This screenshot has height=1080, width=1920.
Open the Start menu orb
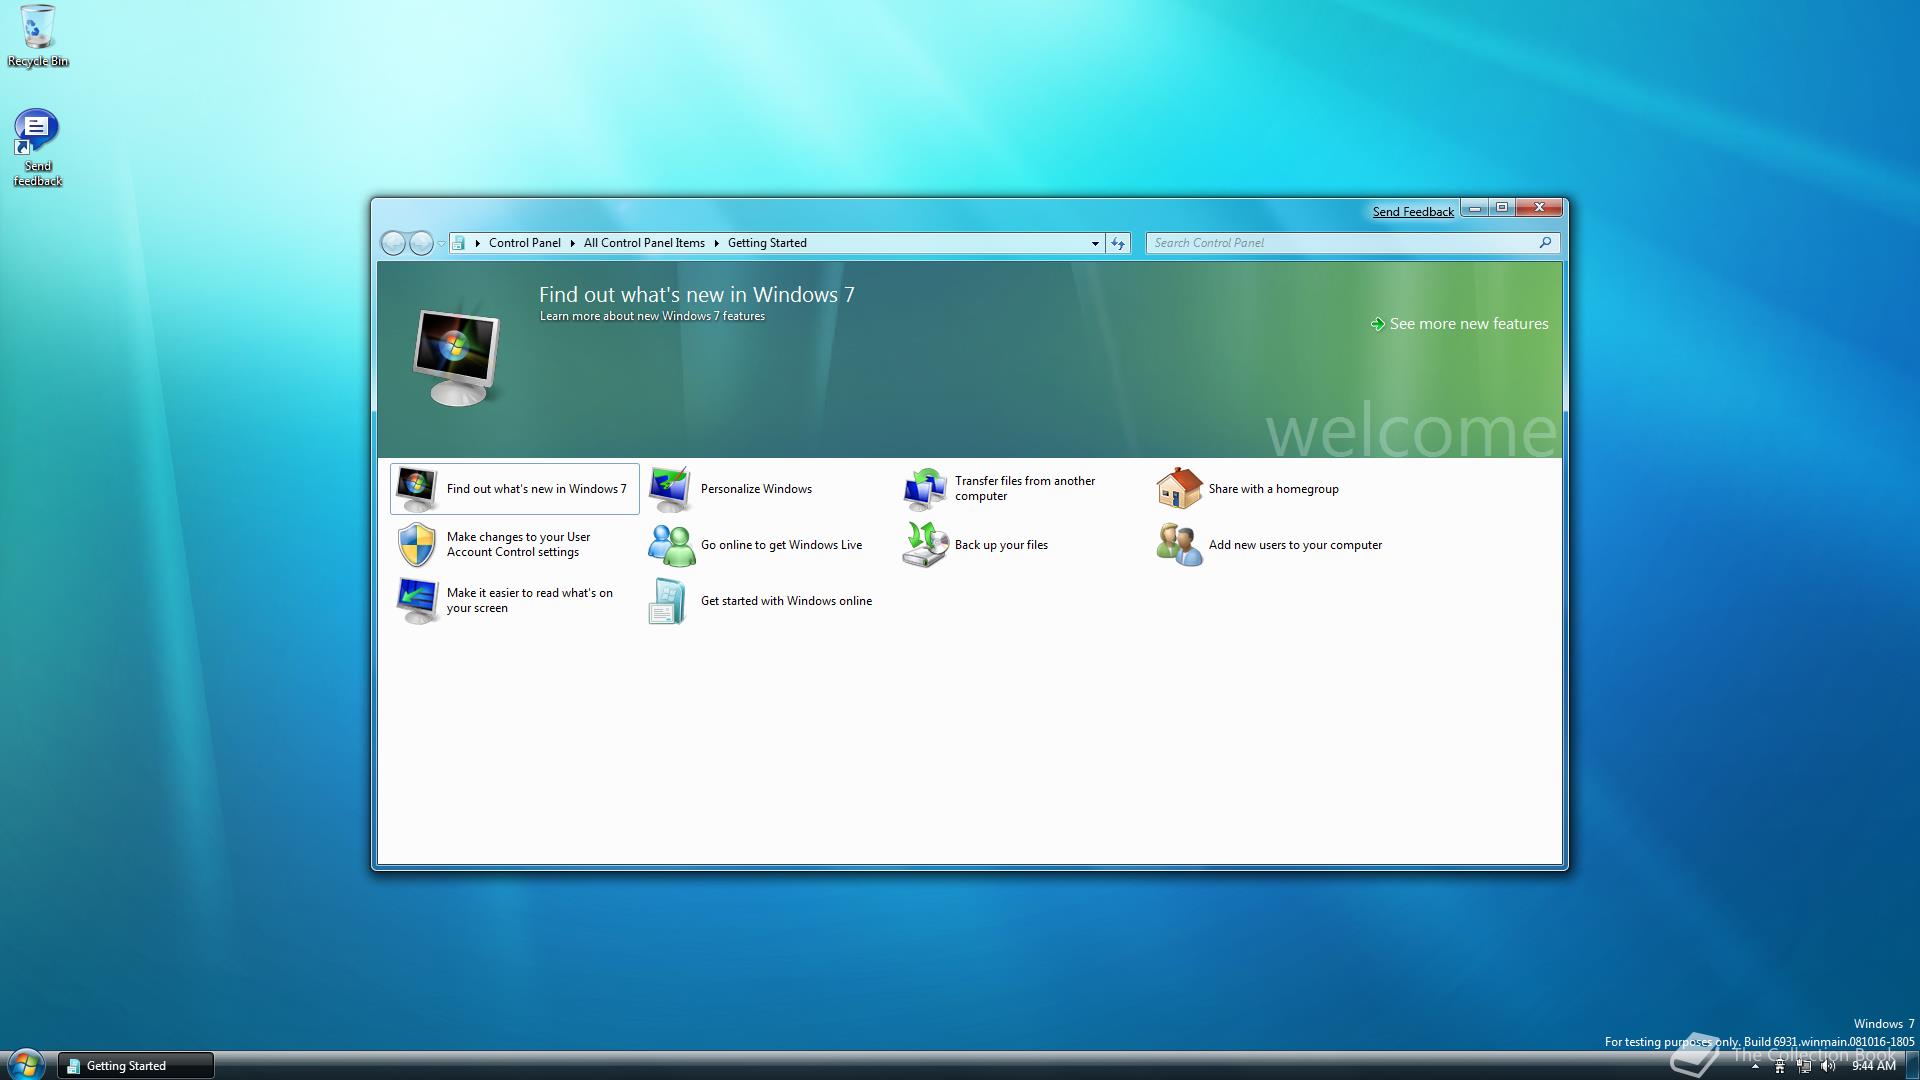[26, 1064]
